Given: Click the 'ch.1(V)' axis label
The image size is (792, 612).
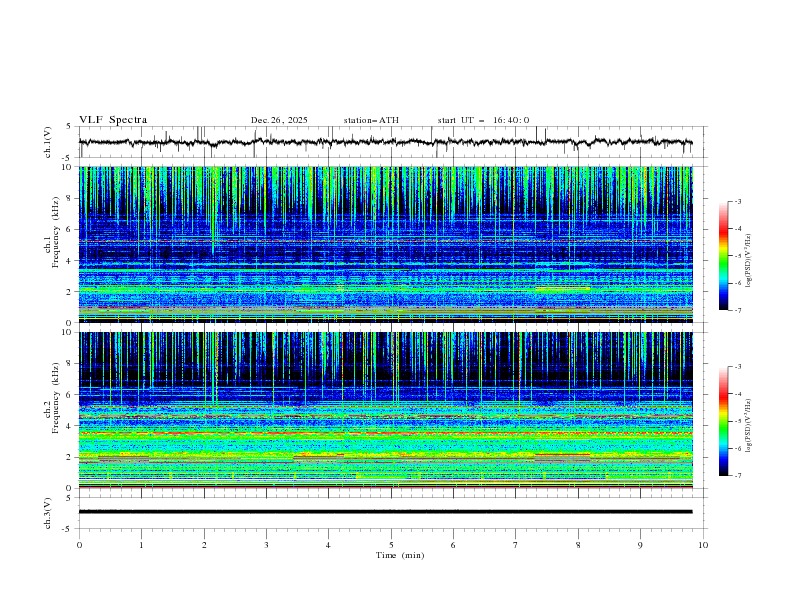Looking at the screenshot, I should tap(48, 142).
